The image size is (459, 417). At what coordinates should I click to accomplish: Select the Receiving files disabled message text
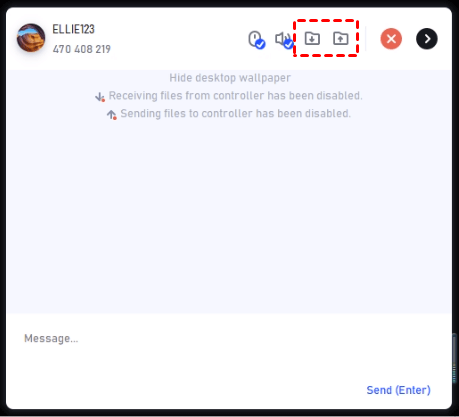(235, 96)
